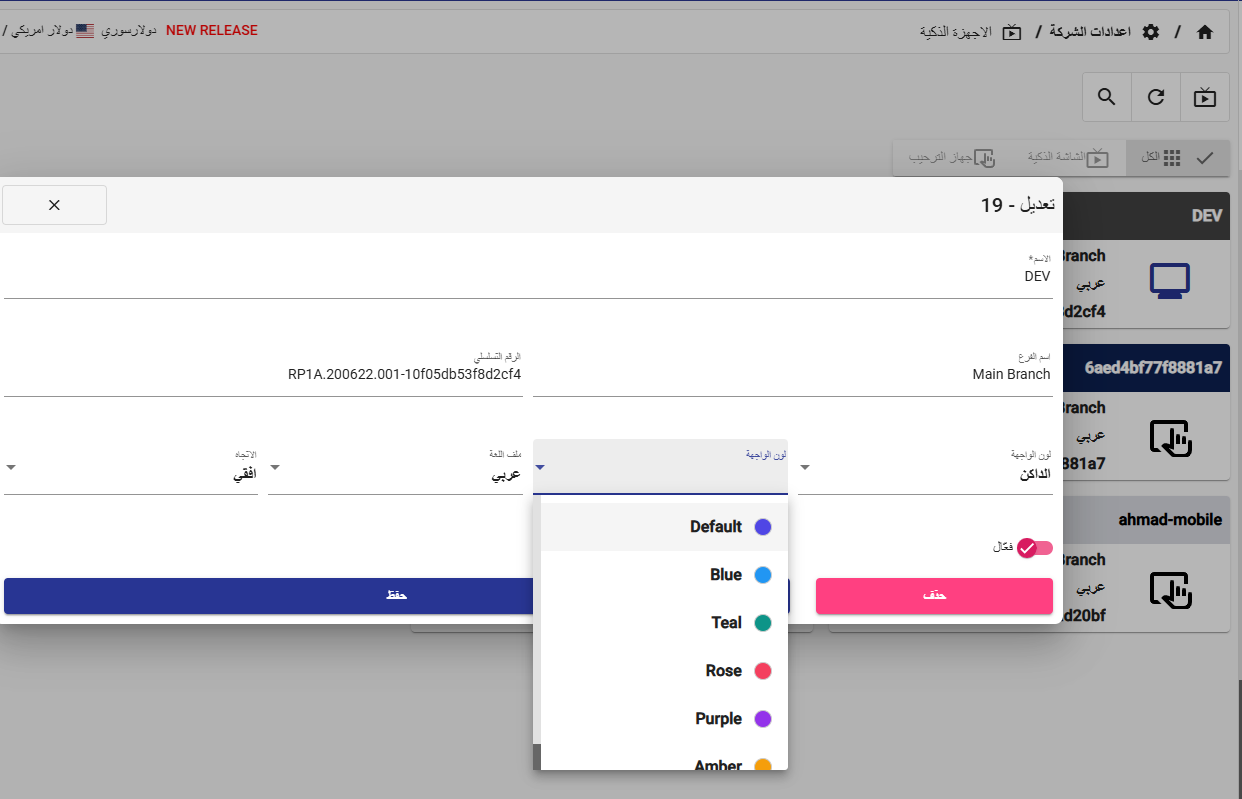The width and height of the screenshot is (1242, 799).
Task: Click the monitor icon on DEV card
Action: (1169, 282)
